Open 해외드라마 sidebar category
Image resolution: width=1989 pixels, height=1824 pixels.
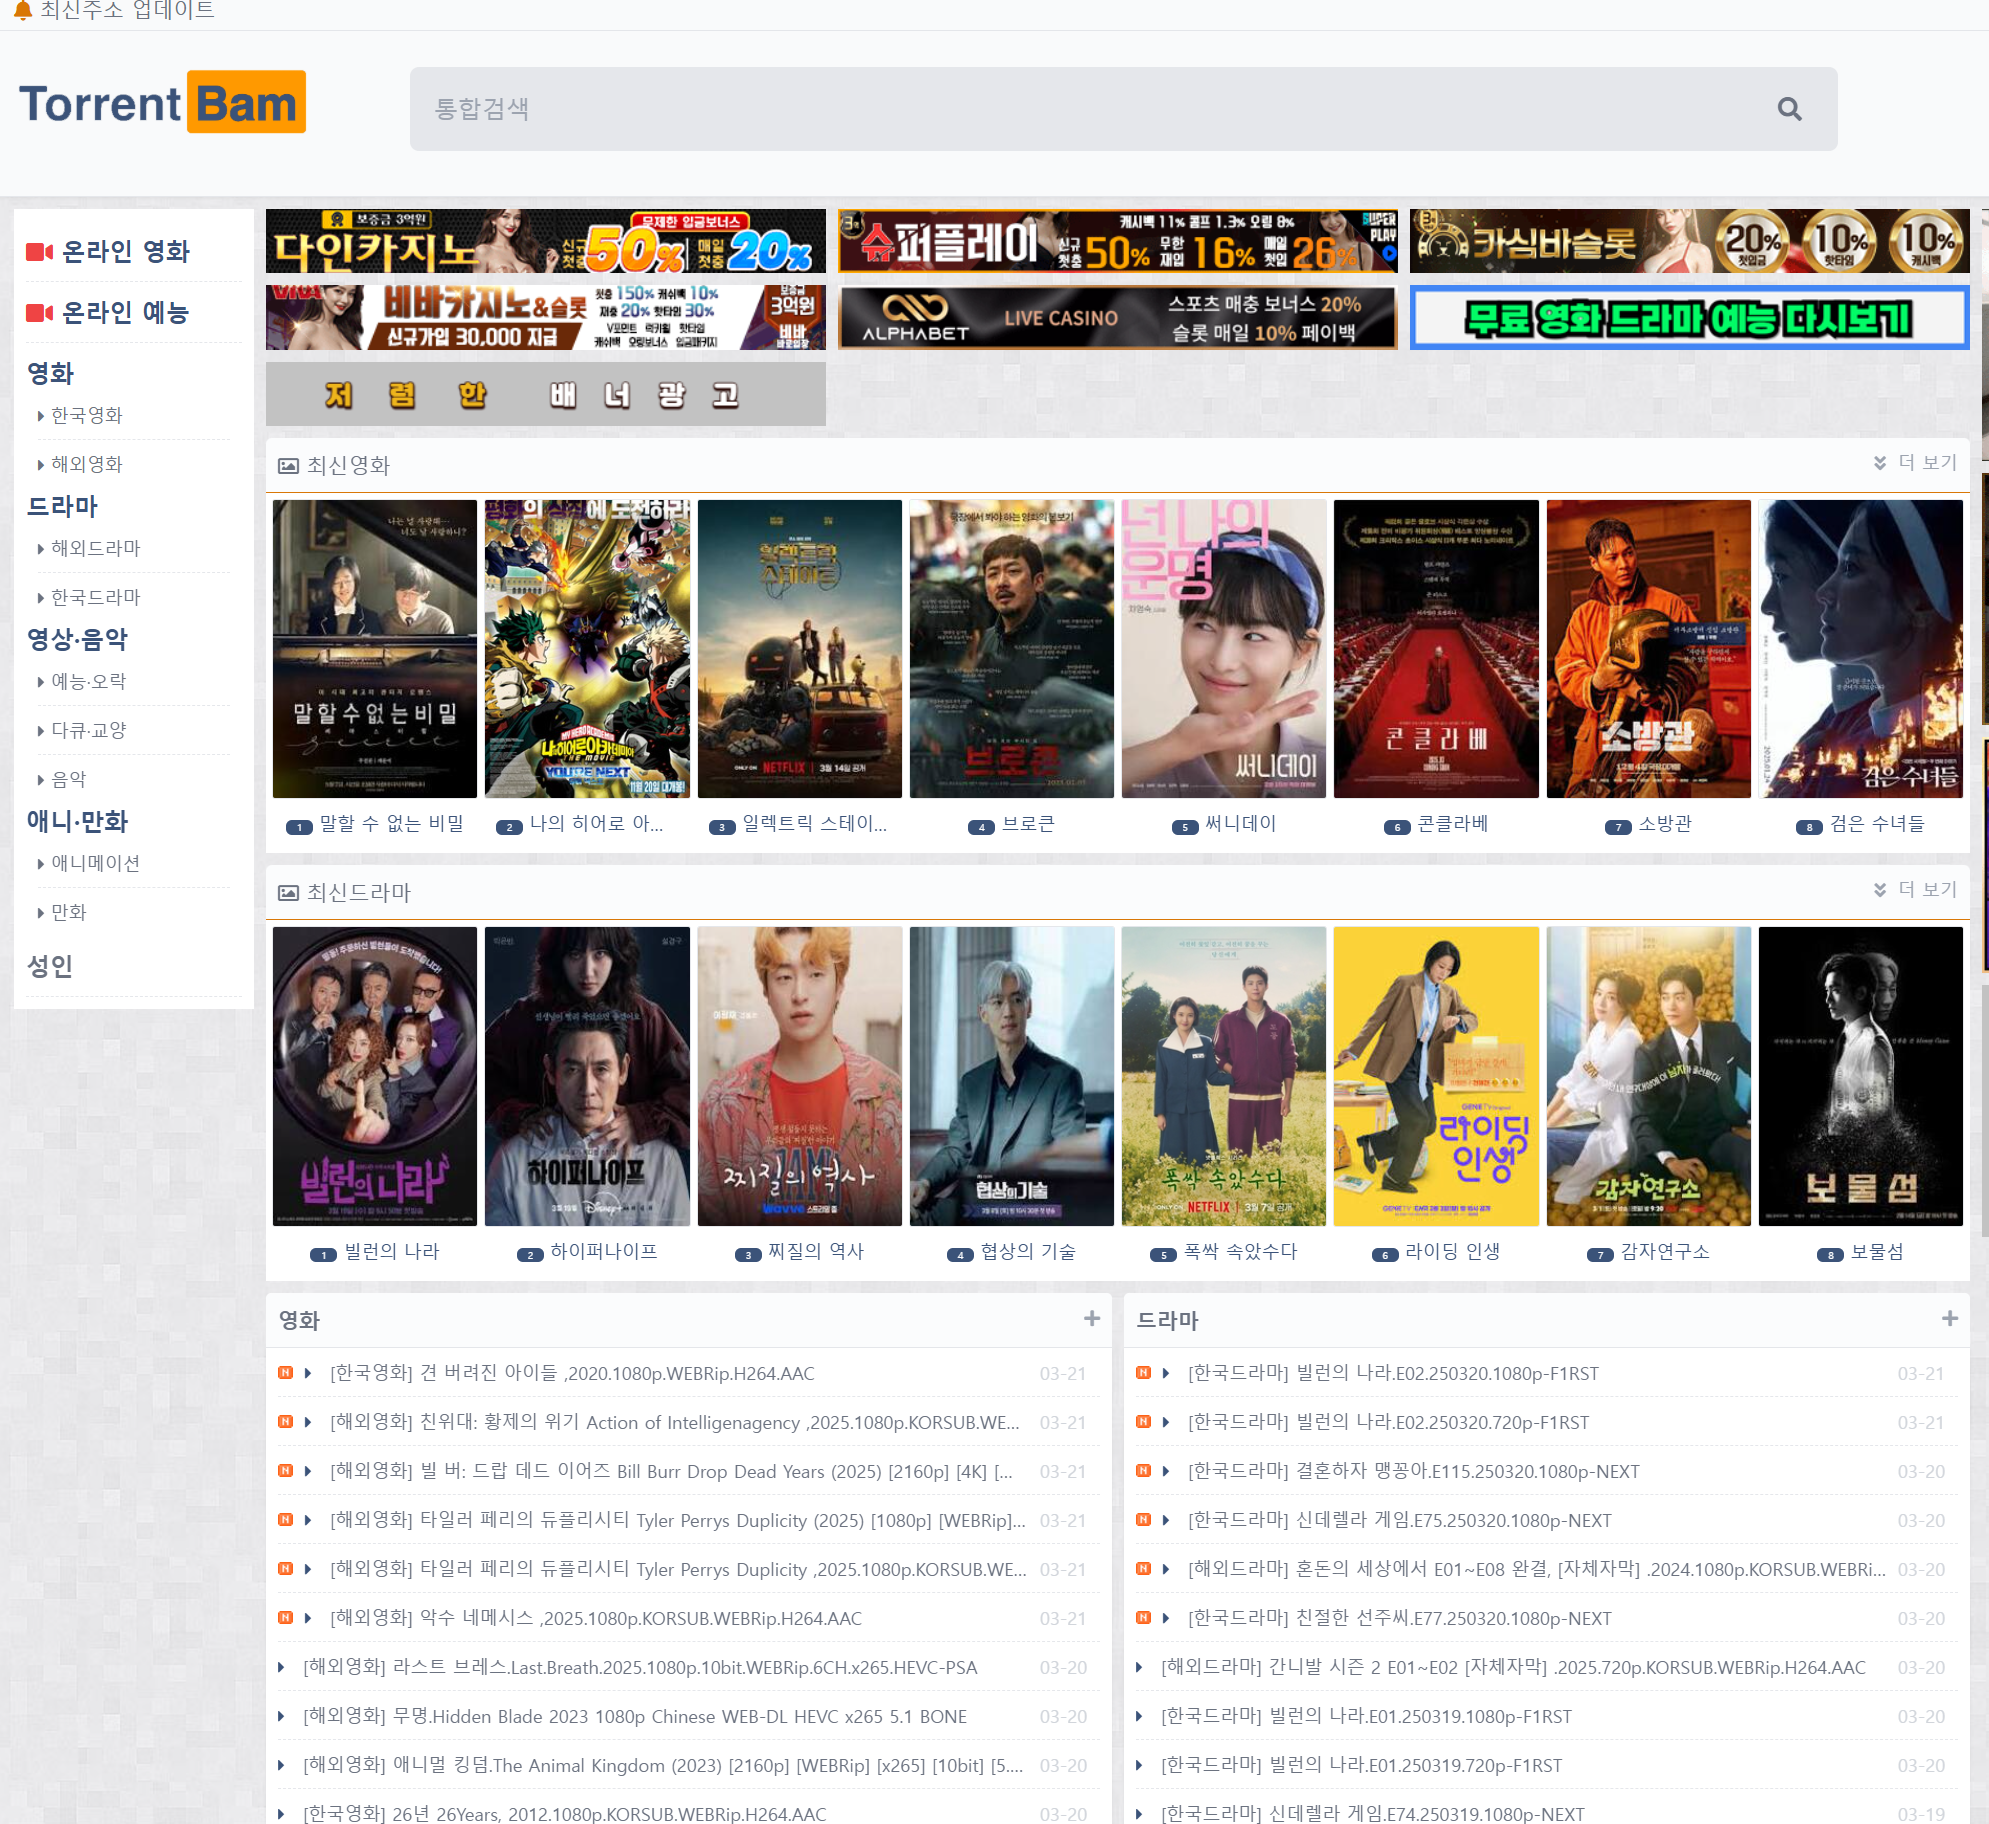[x=95, y=548]
